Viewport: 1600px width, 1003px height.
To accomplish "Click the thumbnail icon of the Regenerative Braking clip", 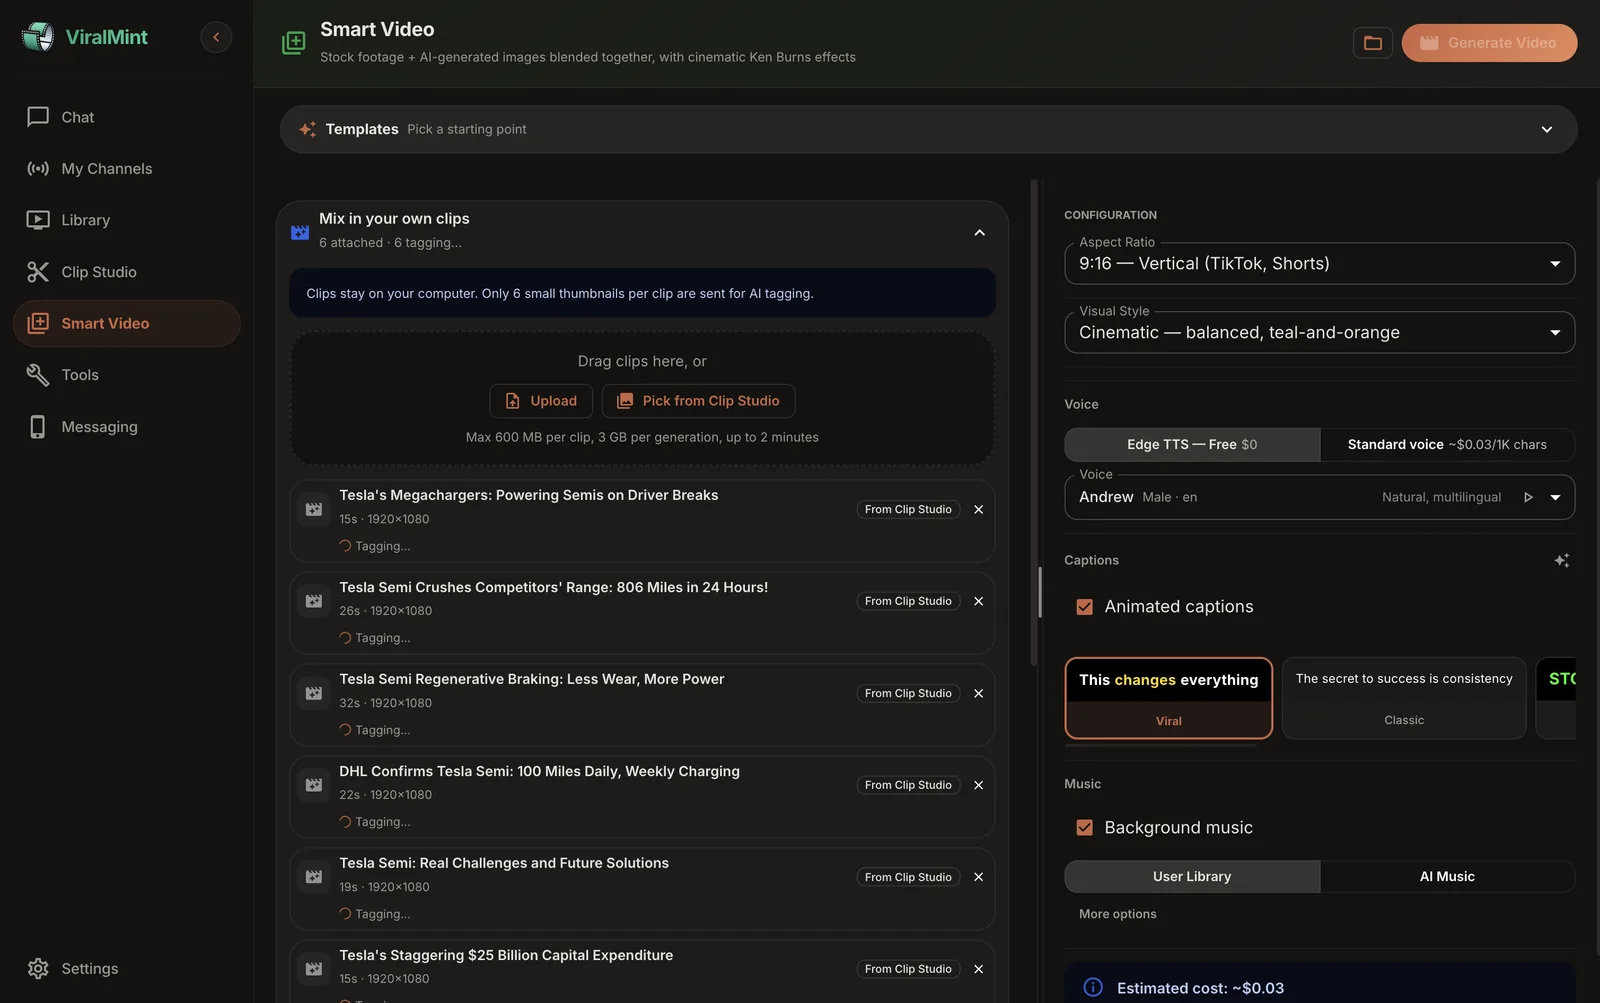I will pos(314,694).
